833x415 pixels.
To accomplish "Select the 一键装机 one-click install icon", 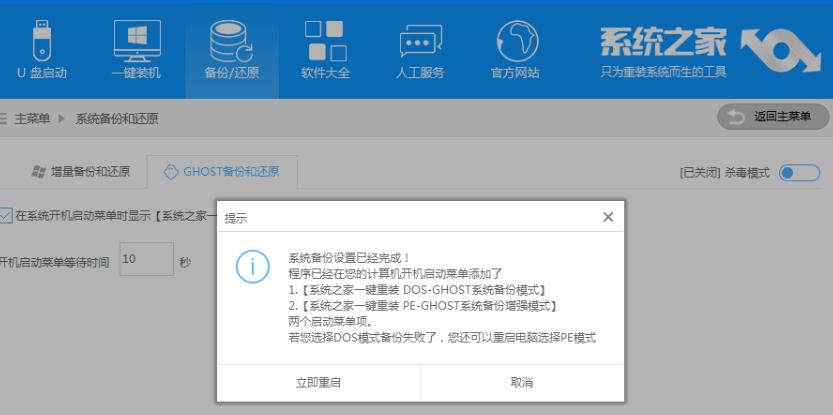I will (x=137, y=50).
